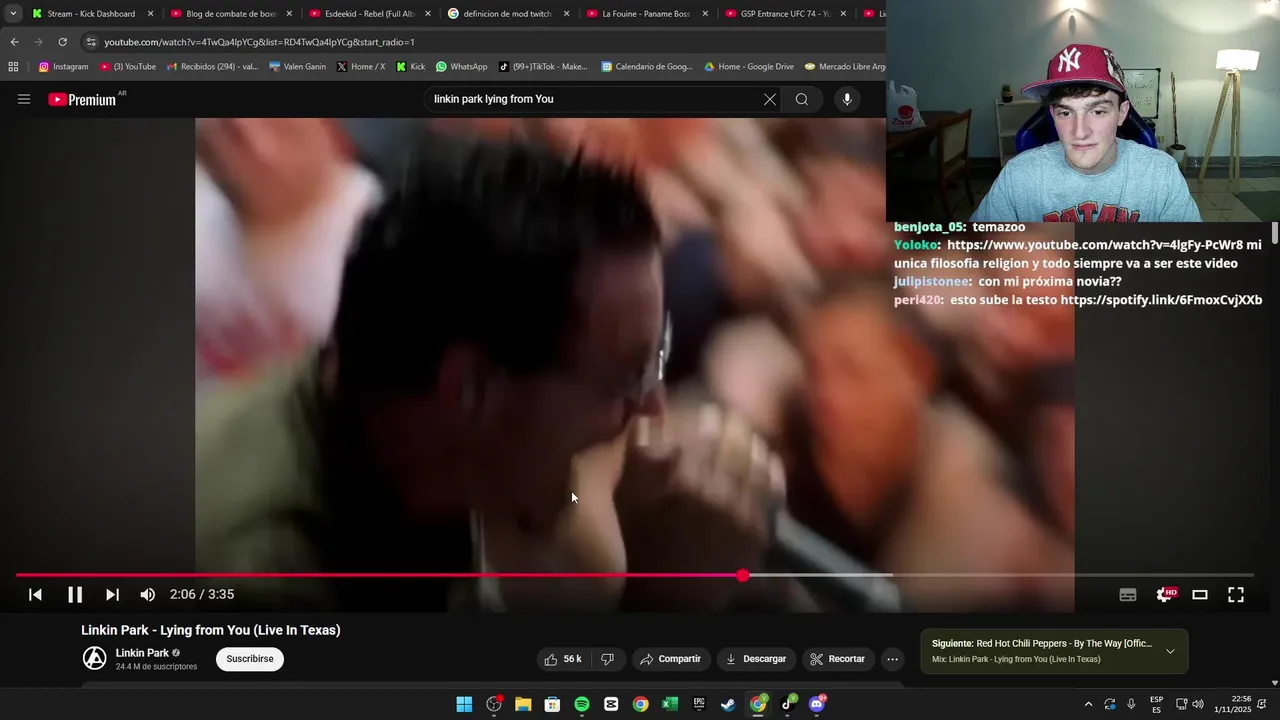Switch to La Fouine - Paname Boss tab
1280x720 pixels.
[x=645, y=14]
